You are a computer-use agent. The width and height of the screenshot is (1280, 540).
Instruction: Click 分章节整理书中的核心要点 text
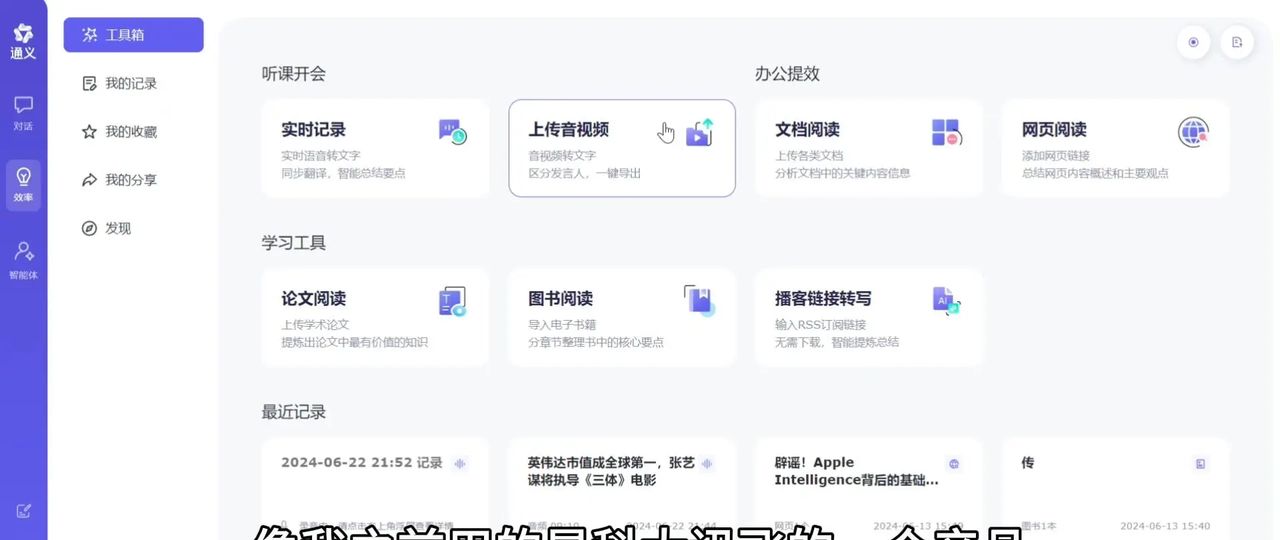(x=596, y=342)
